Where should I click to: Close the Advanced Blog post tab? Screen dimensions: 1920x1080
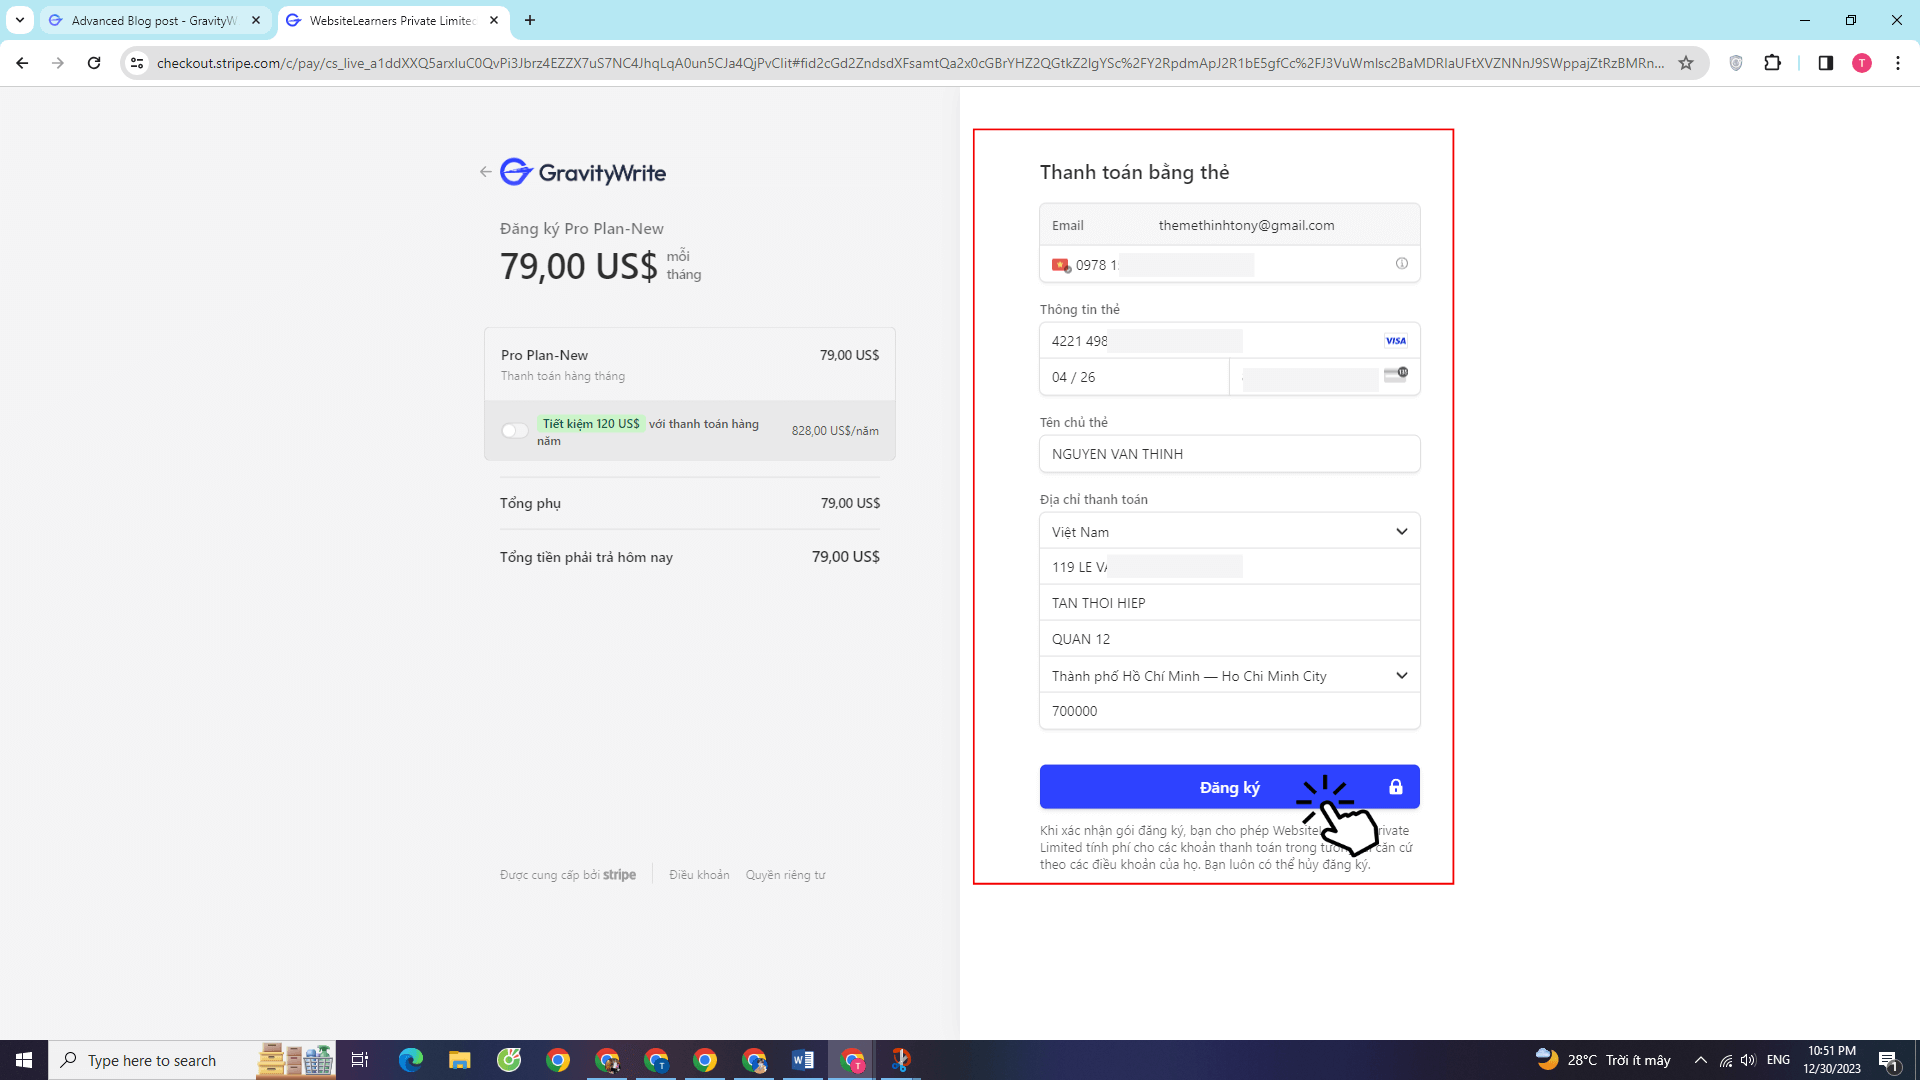[x=256, y=20]
